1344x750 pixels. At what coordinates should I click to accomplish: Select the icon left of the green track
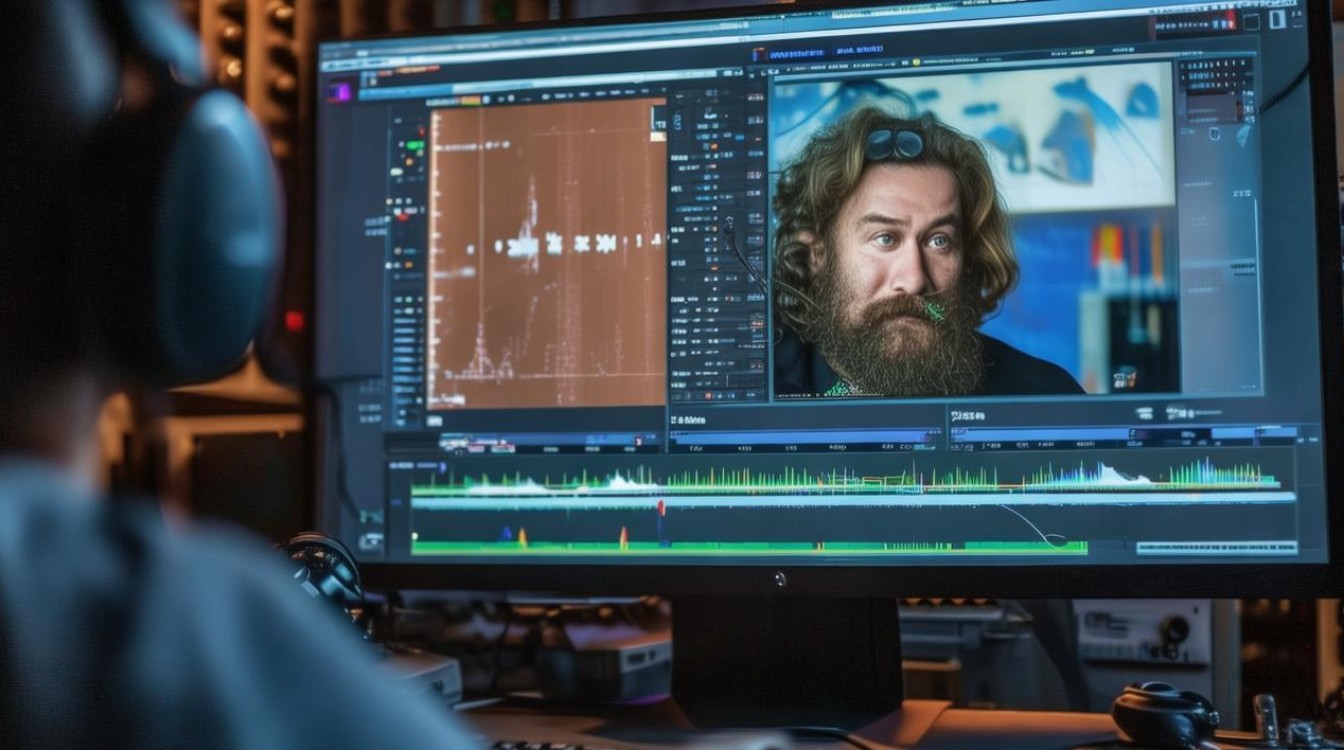point(370,541)
